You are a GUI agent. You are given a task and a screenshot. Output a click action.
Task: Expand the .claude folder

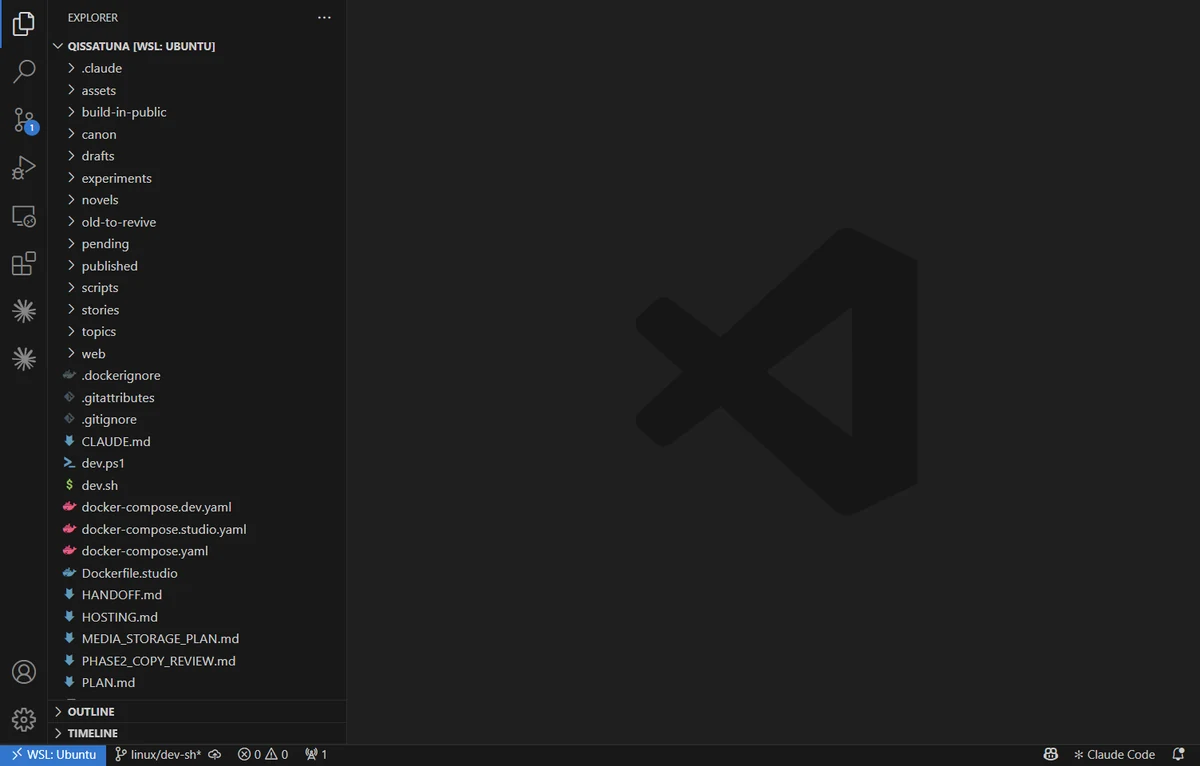[197, 68]
